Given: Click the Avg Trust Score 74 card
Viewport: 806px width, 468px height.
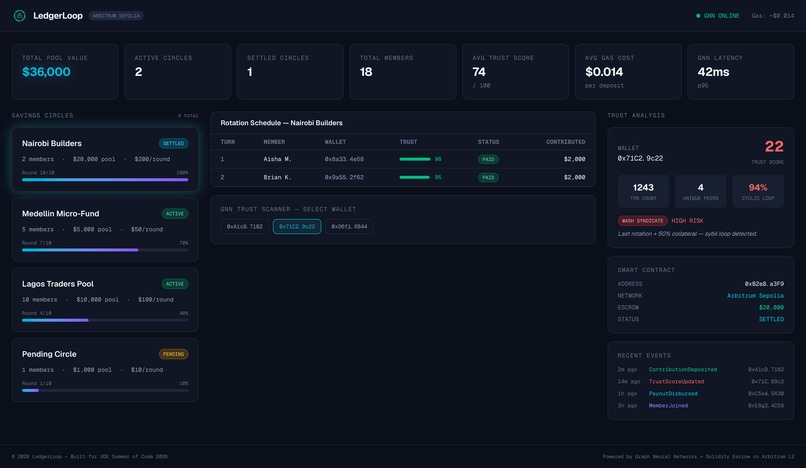Looking at the screenshot, I should point(516,71).
